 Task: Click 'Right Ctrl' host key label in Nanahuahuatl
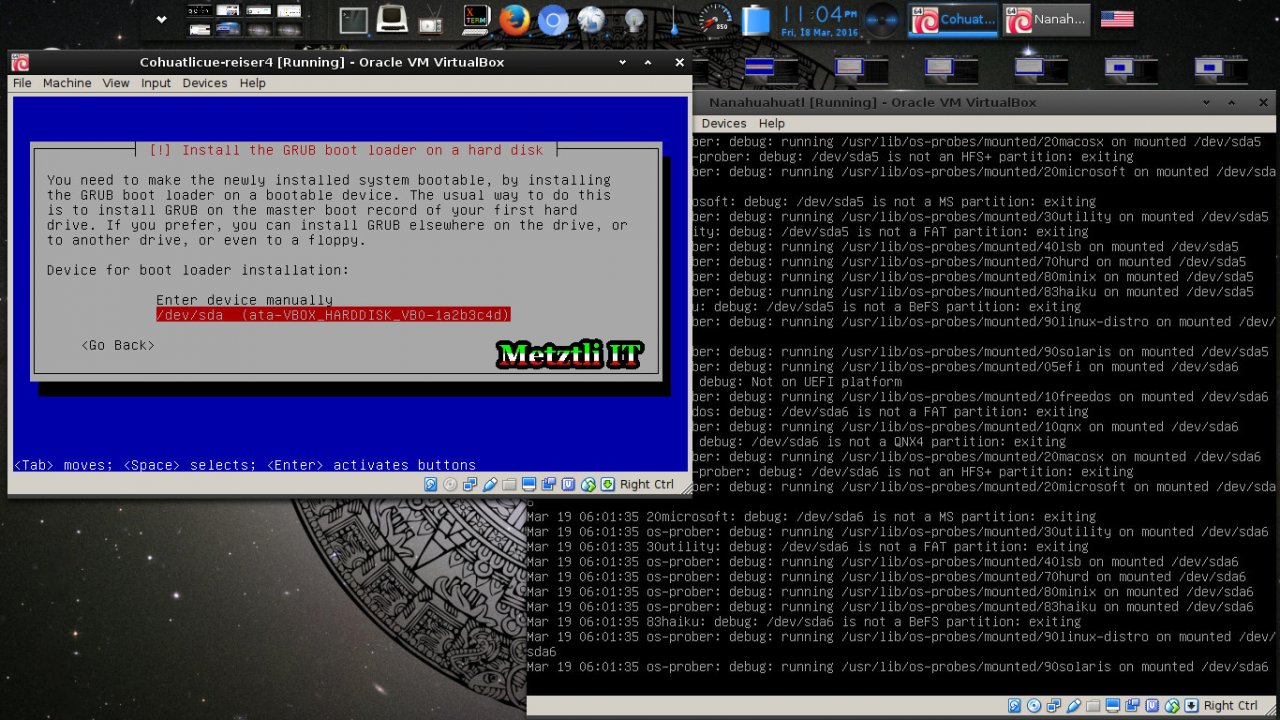(1231, 705)
